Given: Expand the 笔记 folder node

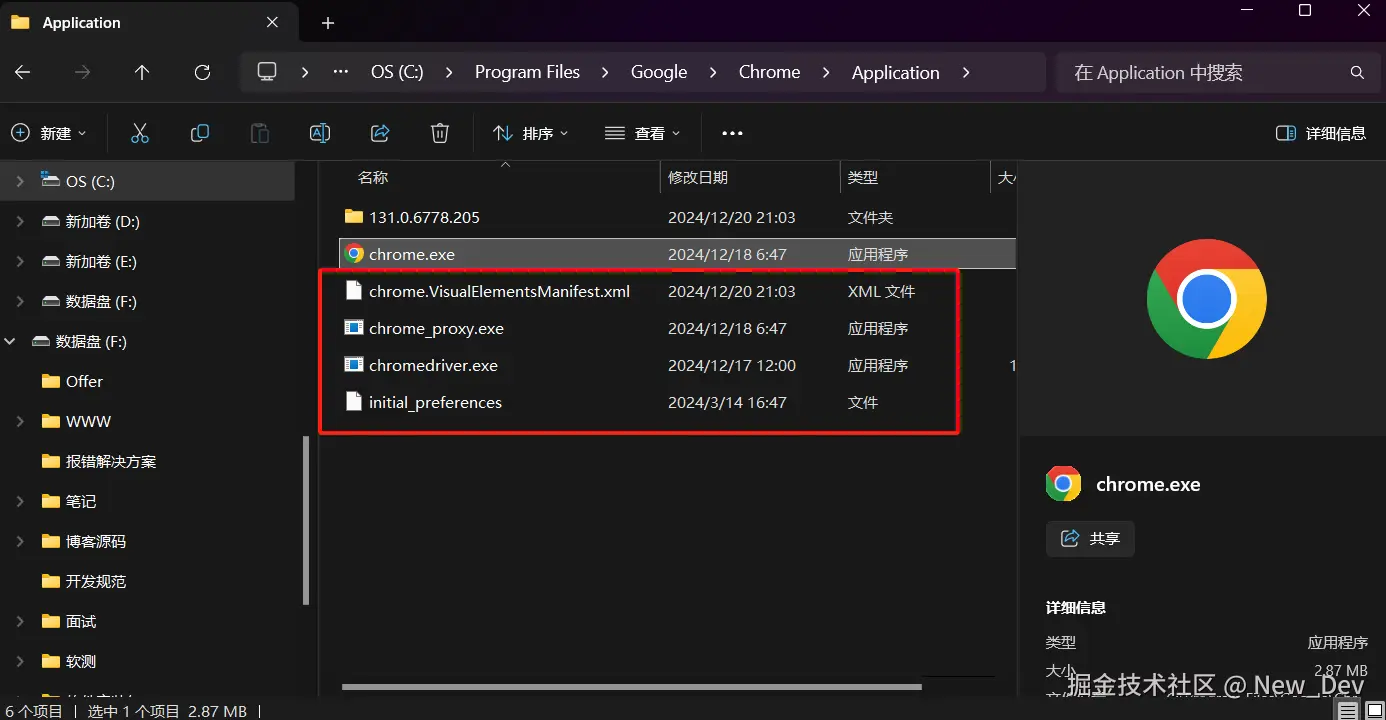Looking at the screenshot, I should coord(20,501).
